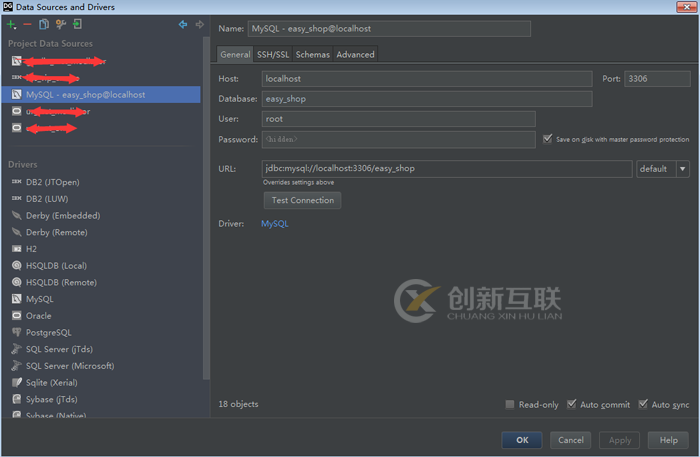The width and height of the screenshot is (700, 457).
Task: Open the MySQL driver link
Action: [275, 224]
